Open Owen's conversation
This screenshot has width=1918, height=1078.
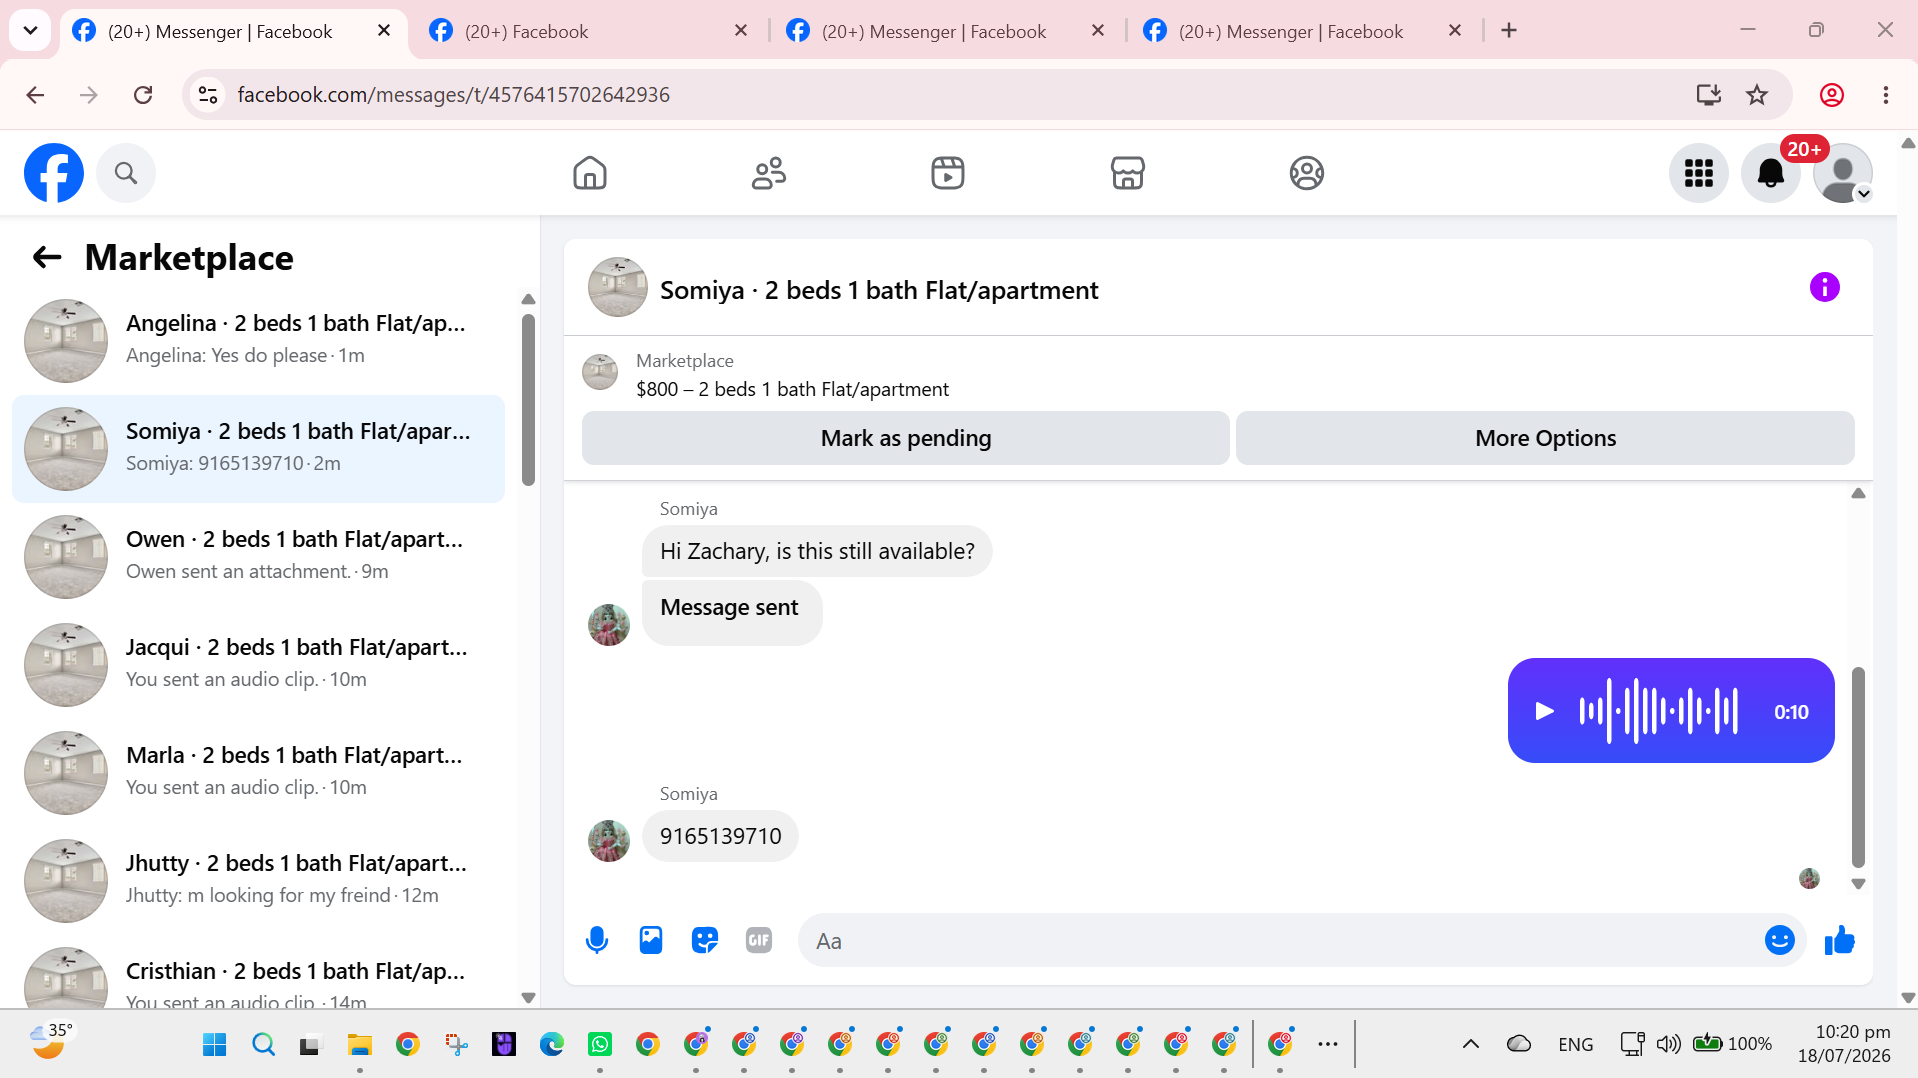pyautogui.click(x=258, y=556)
